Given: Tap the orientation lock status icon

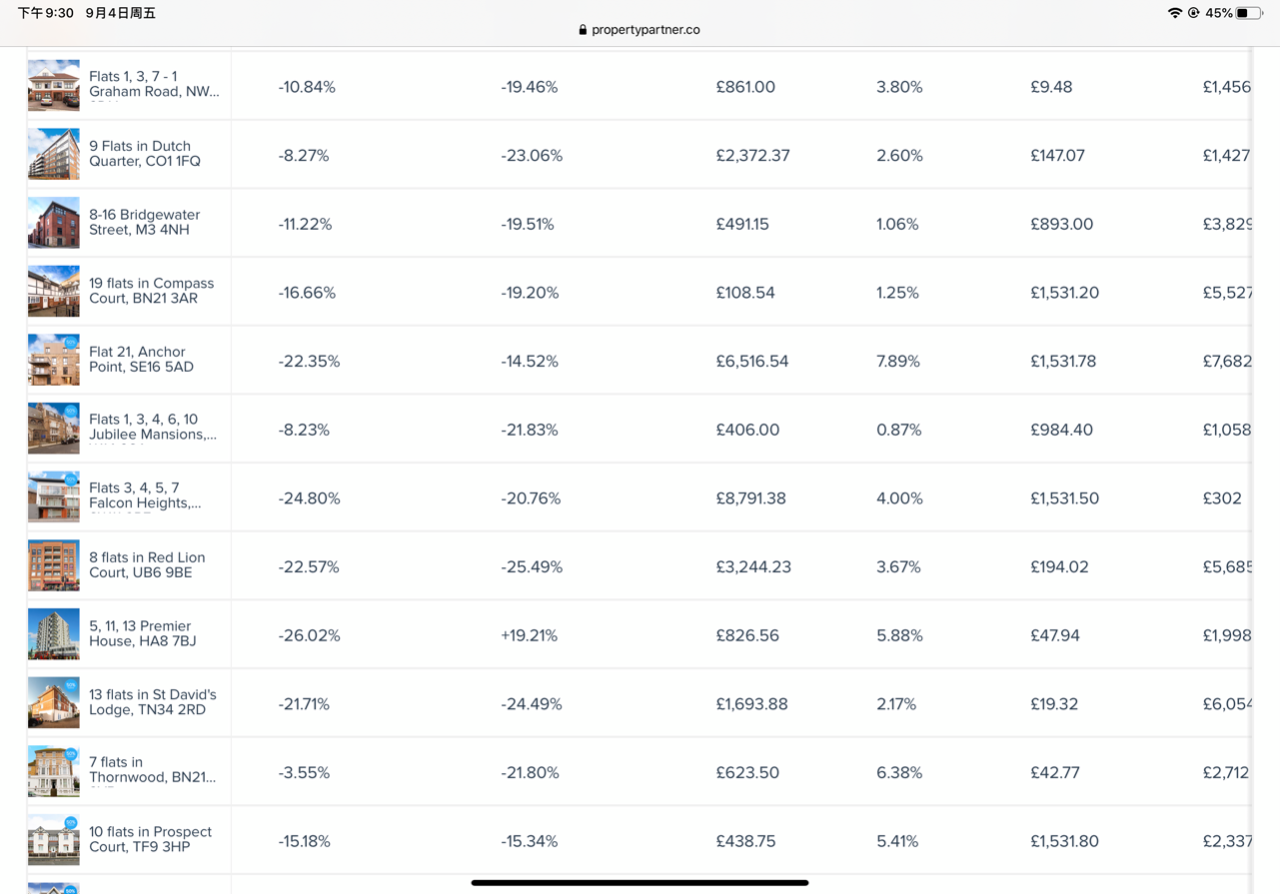Looking at the screenshot, I should (x=1193, y=13).
